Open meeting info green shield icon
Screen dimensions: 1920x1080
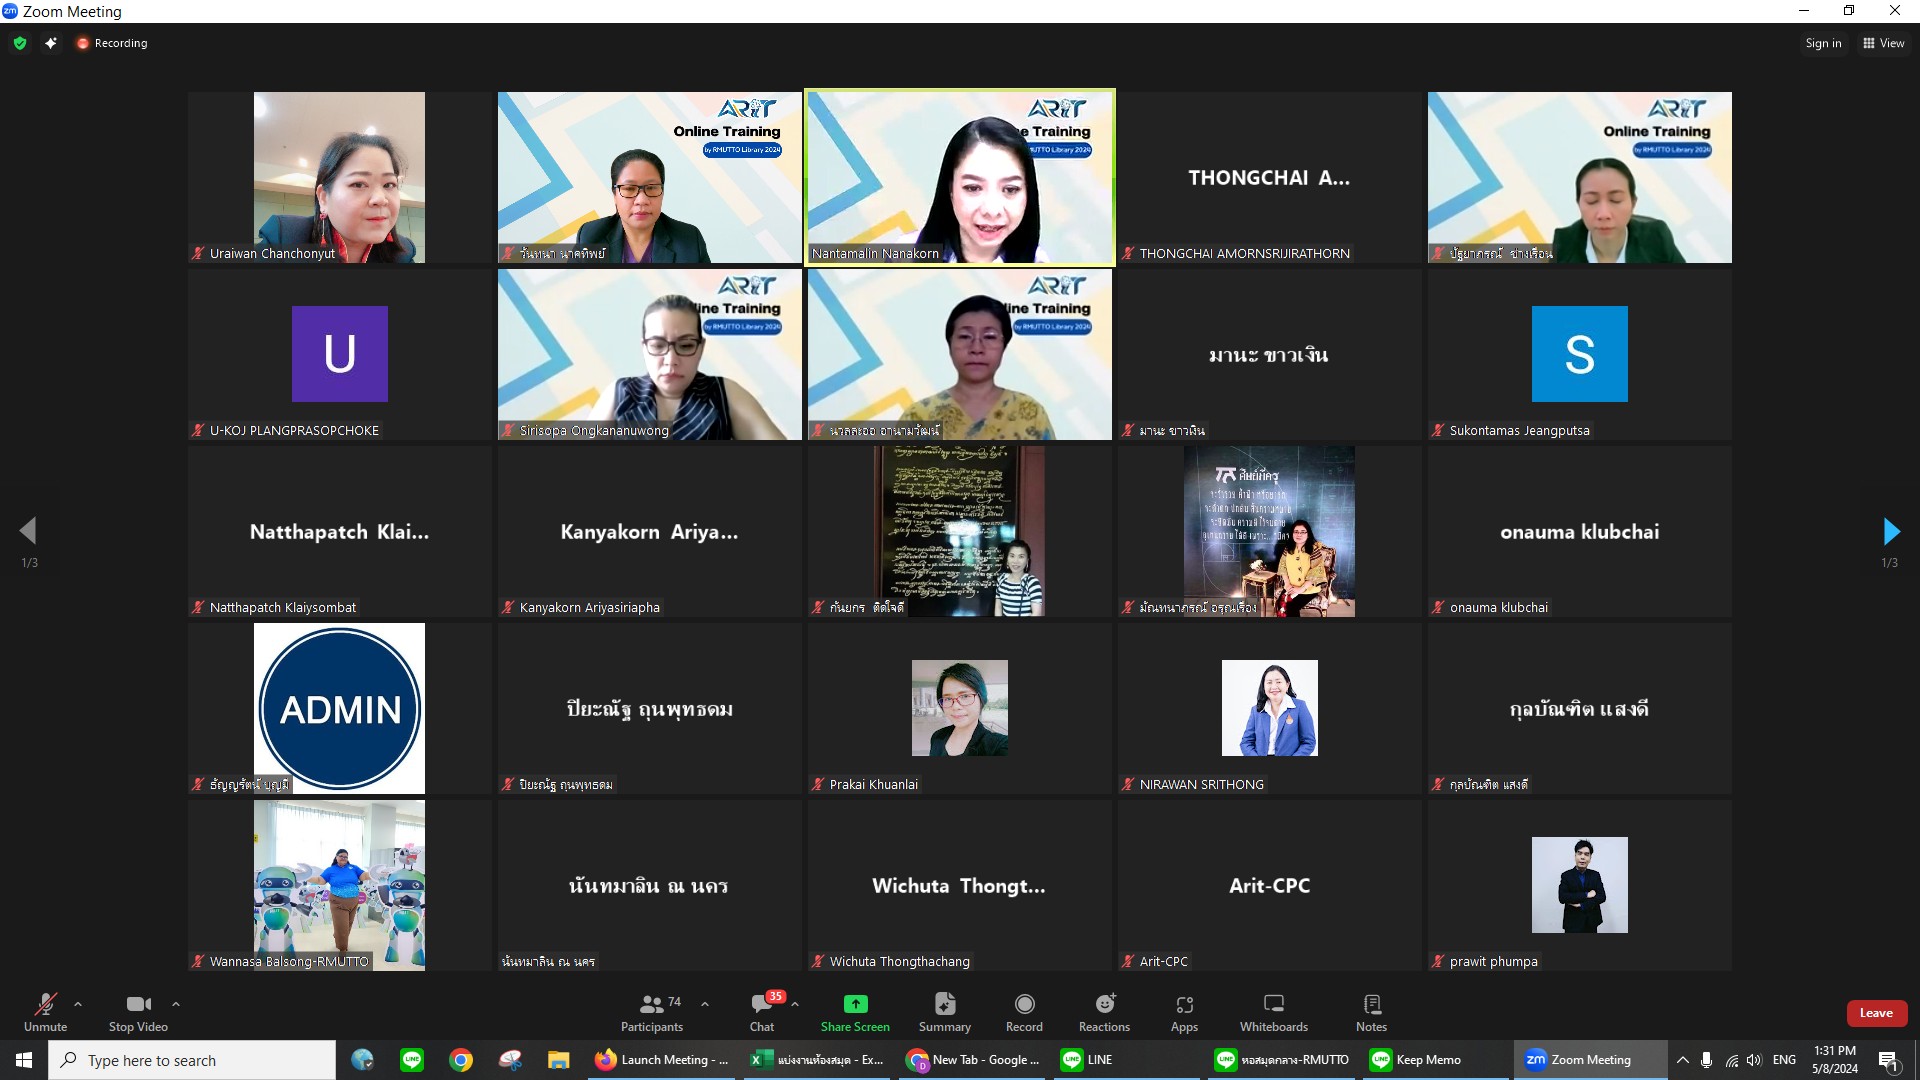[20, 43]
